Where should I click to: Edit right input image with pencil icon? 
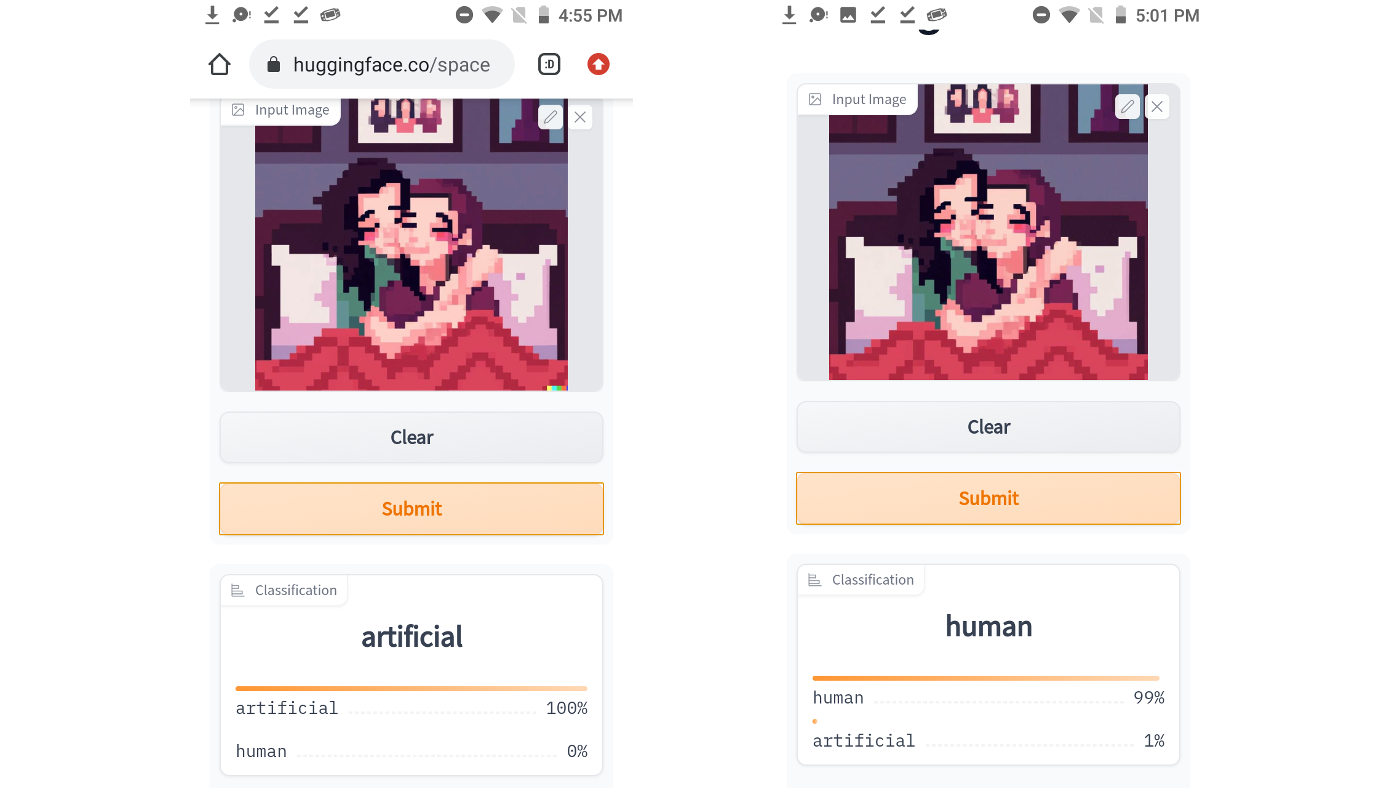(x=1127, y=106)
